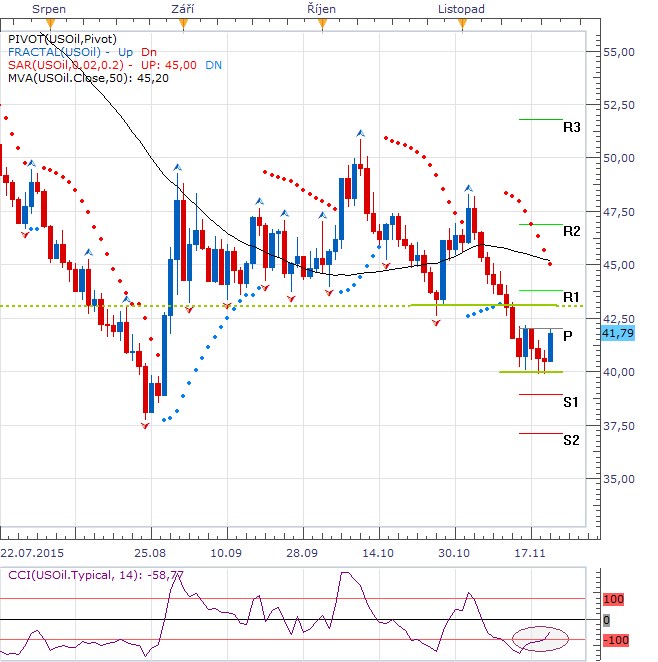Image resolution: width=658 pixels, height=662 pixels.
Task: Click the R3 pivot resistance label
Action: (x=571, y=127)
